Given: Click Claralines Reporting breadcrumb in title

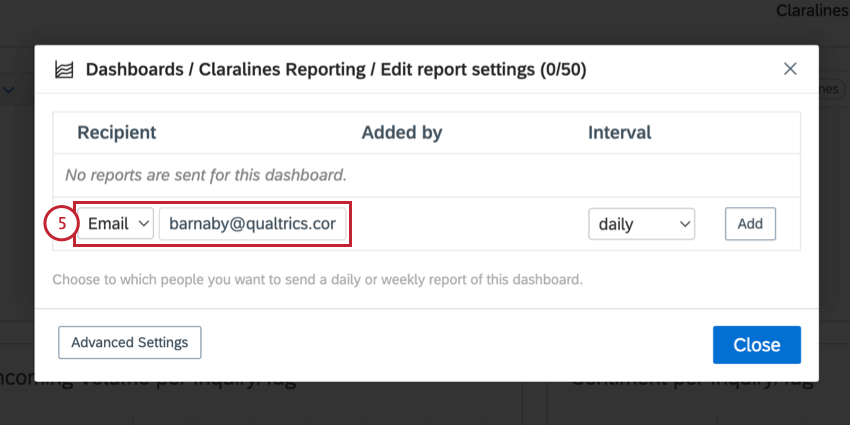Looking at the screenshot, I should [x=282, y=70].
